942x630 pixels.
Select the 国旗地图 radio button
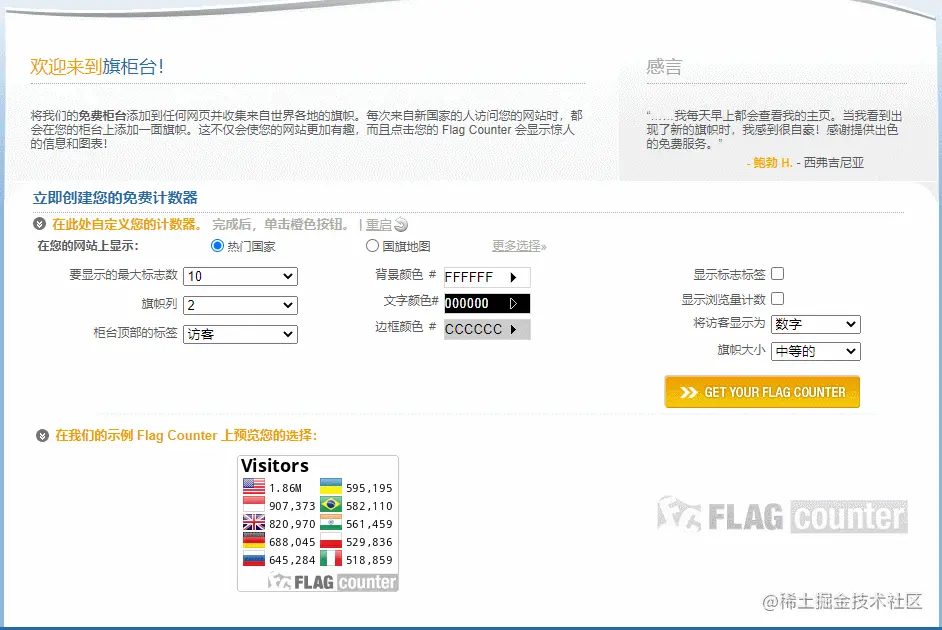[x=372, y=246]
